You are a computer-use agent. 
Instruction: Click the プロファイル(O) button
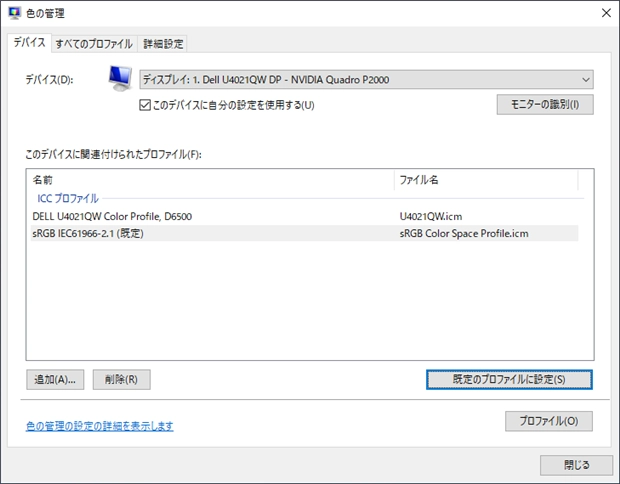(x=548, y=421)
